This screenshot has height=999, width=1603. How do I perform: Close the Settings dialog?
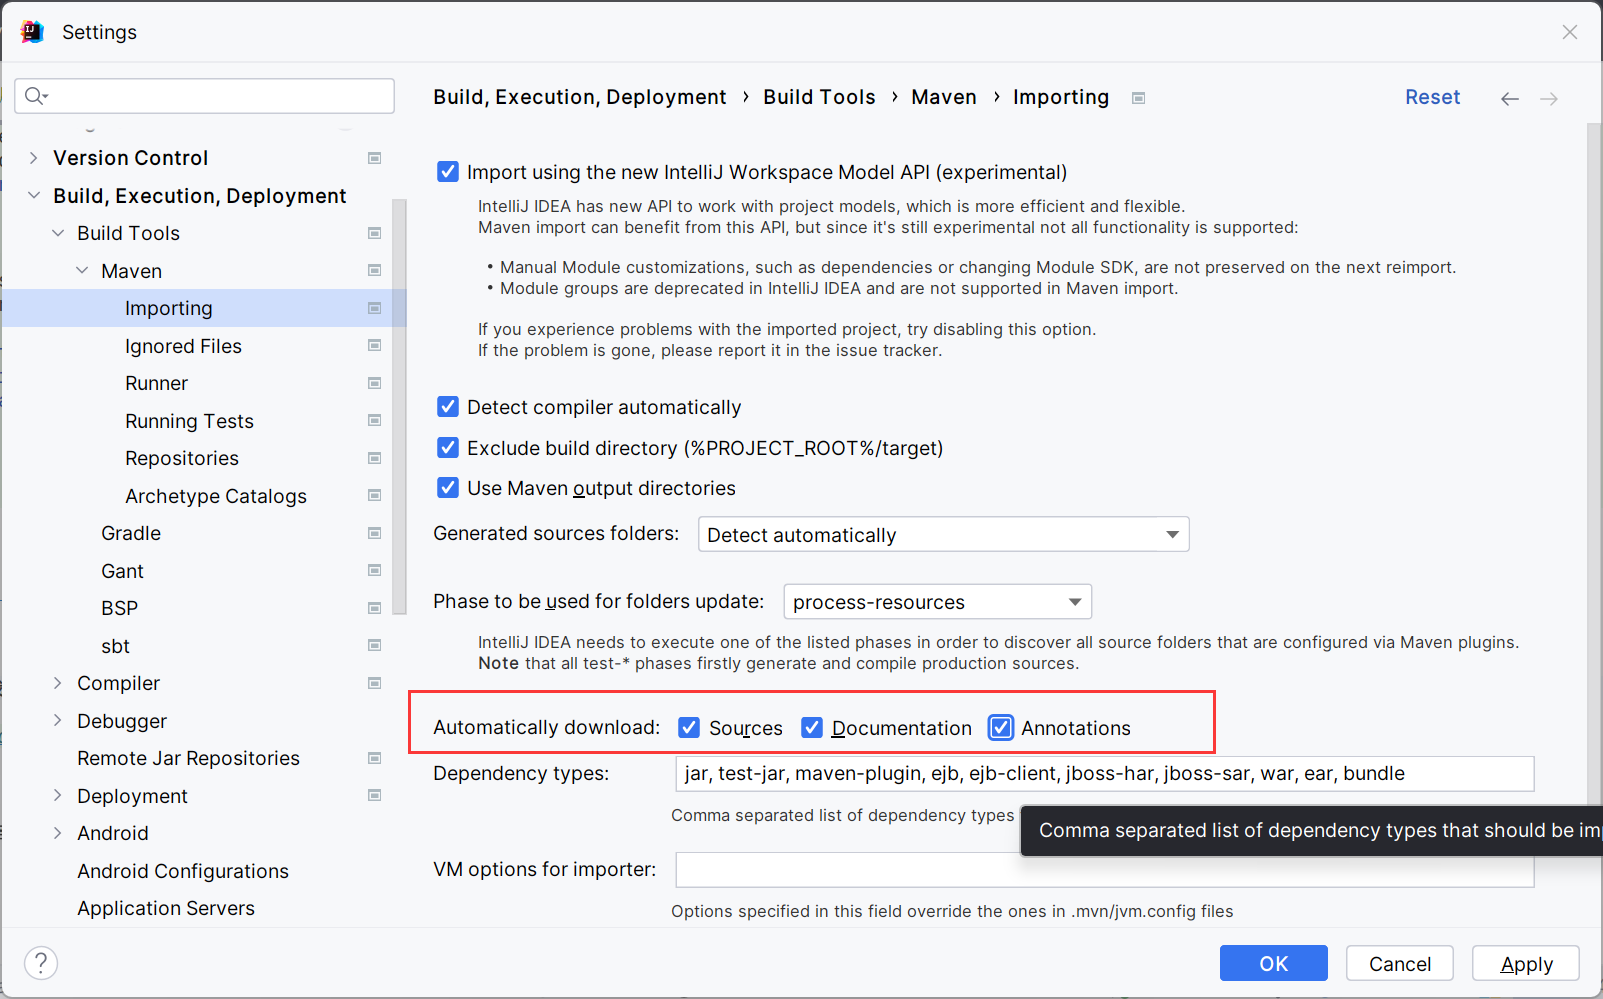(x=1570, y=32)
